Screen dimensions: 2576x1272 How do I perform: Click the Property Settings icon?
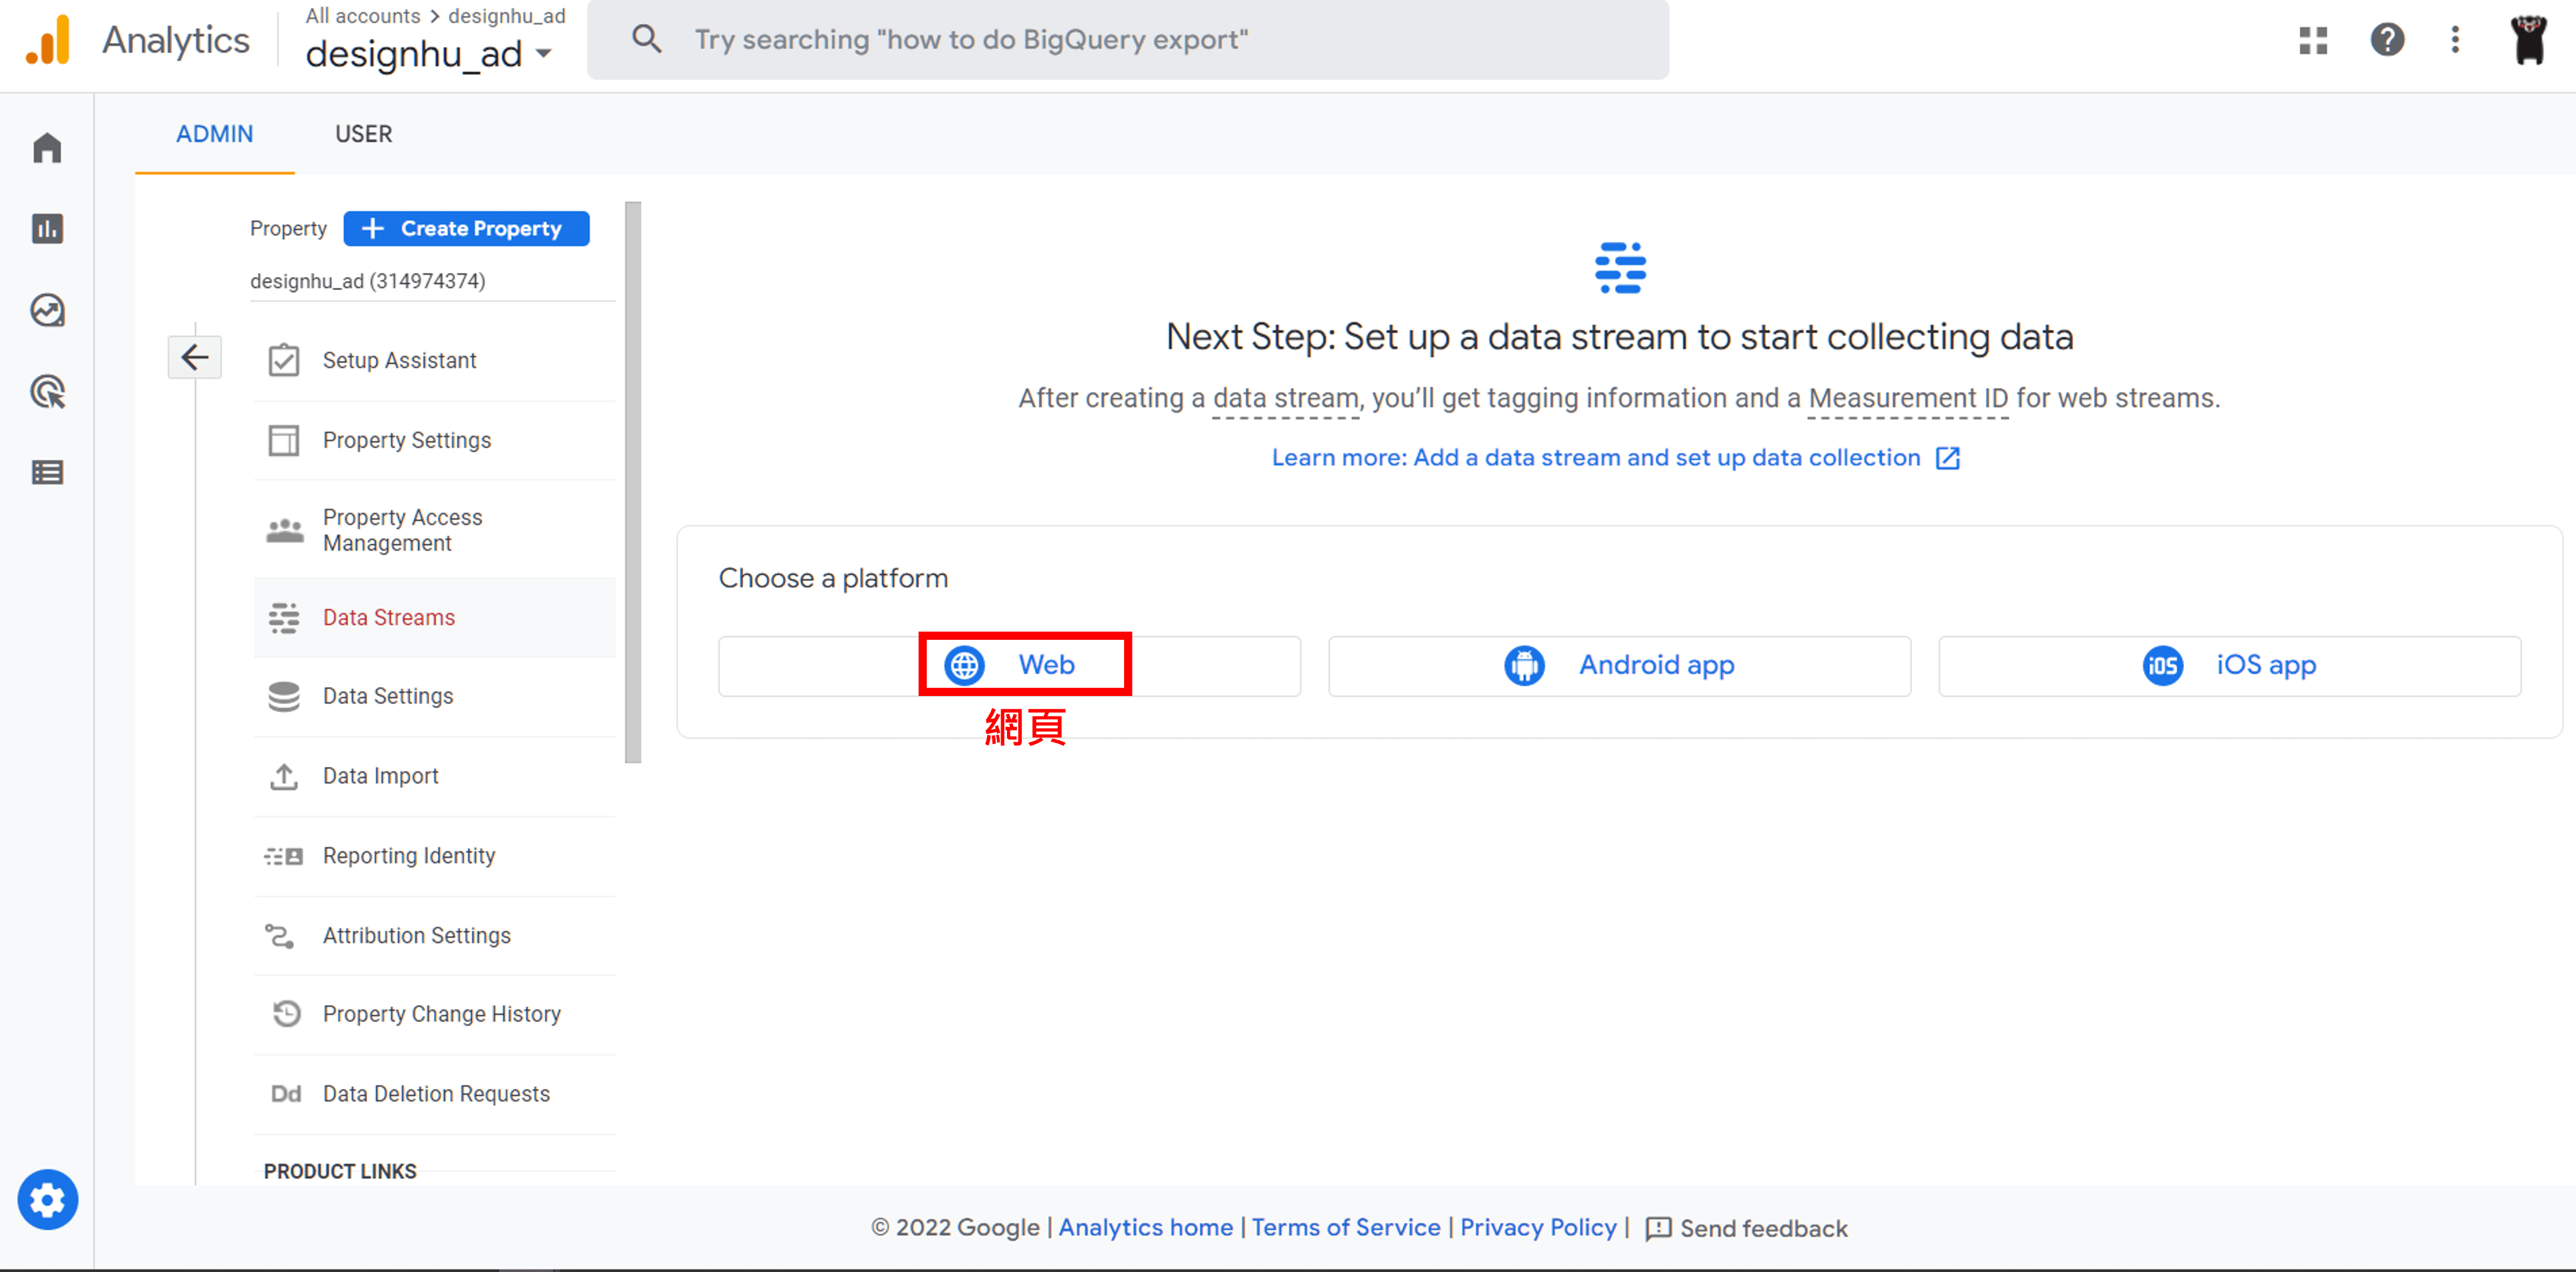tap(283, 440)
